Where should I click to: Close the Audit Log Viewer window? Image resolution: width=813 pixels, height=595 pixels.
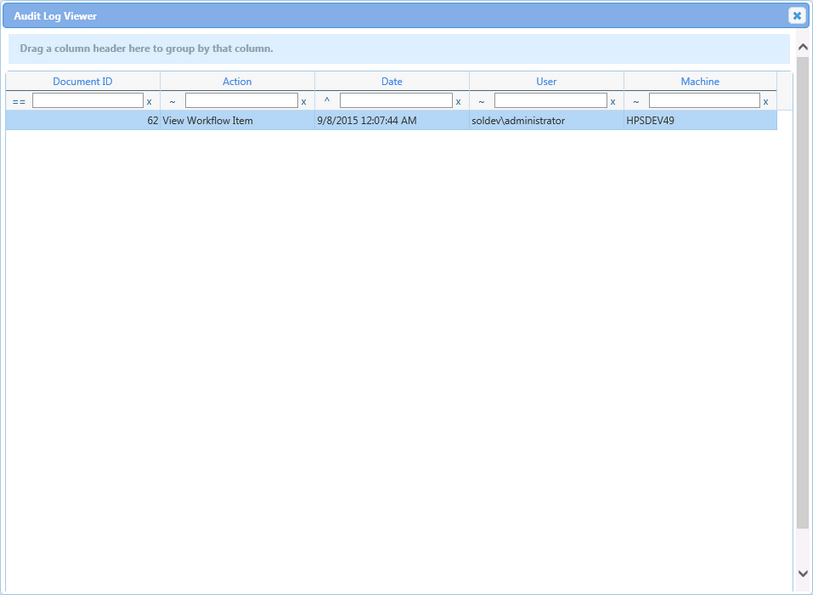click(x=797, y=16)
